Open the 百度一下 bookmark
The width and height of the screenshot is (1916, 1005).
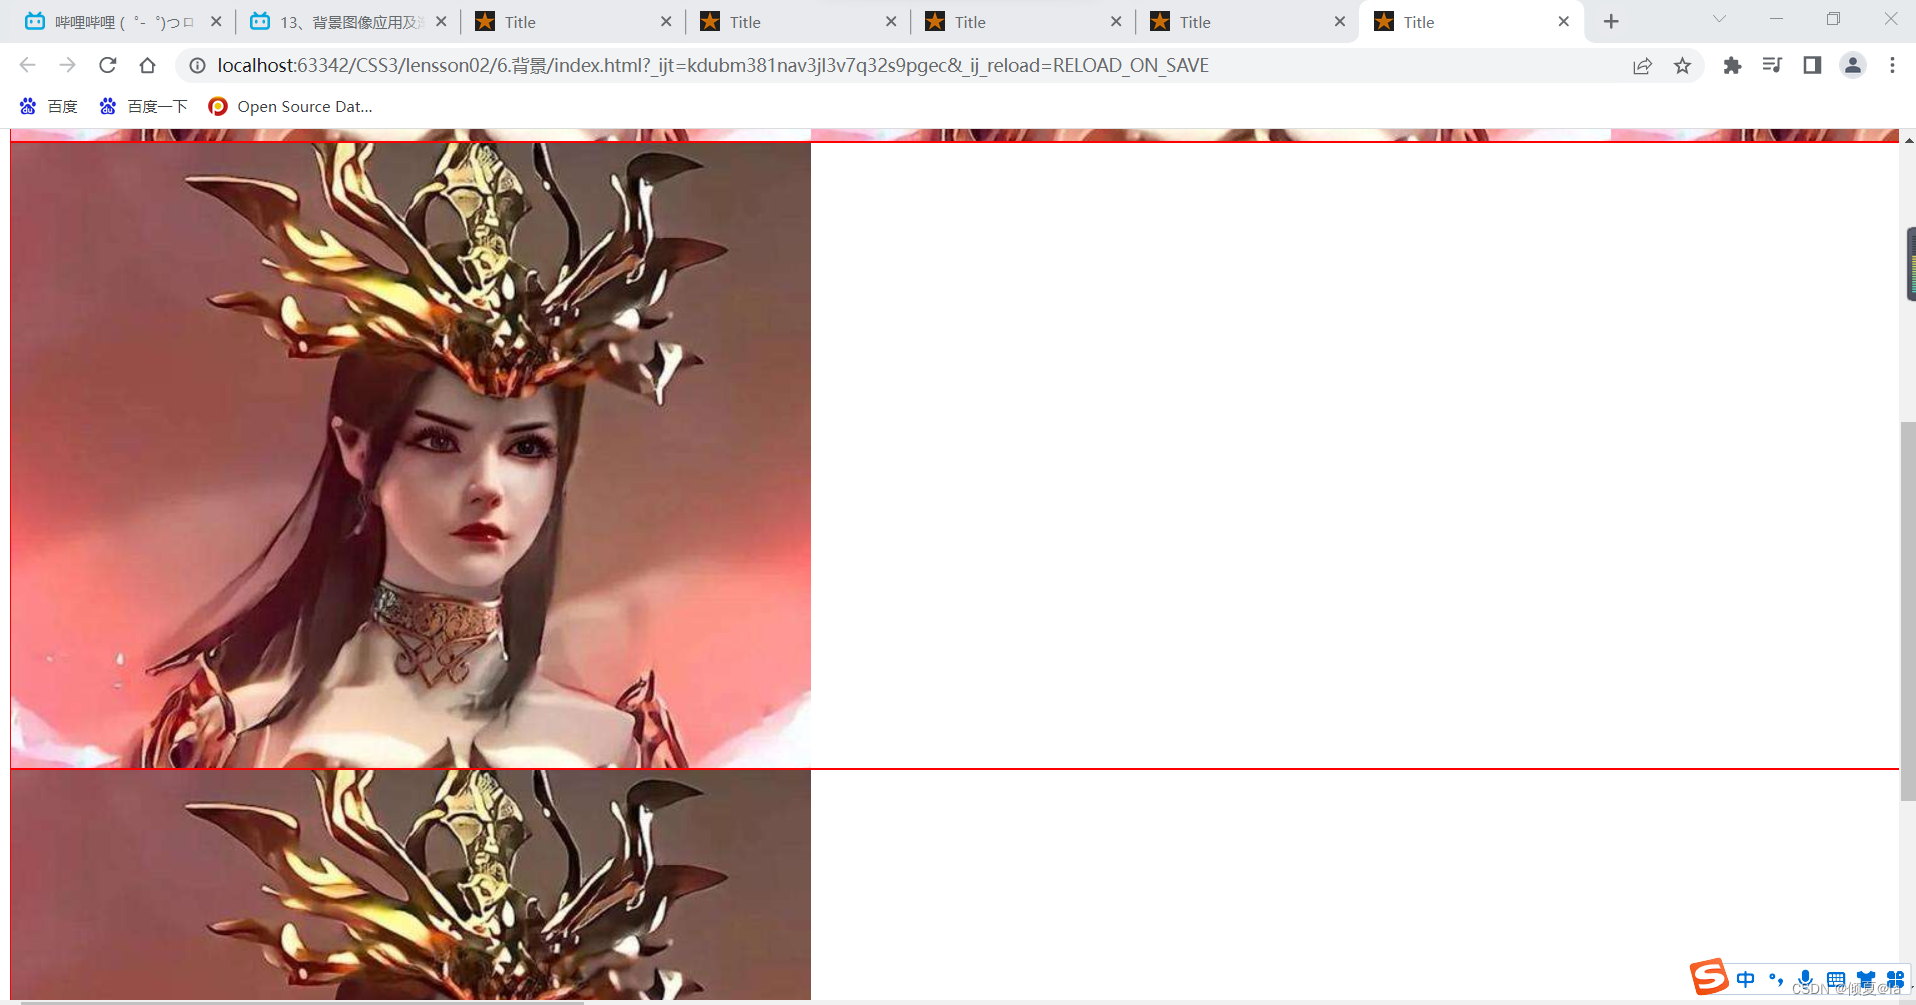143,106
